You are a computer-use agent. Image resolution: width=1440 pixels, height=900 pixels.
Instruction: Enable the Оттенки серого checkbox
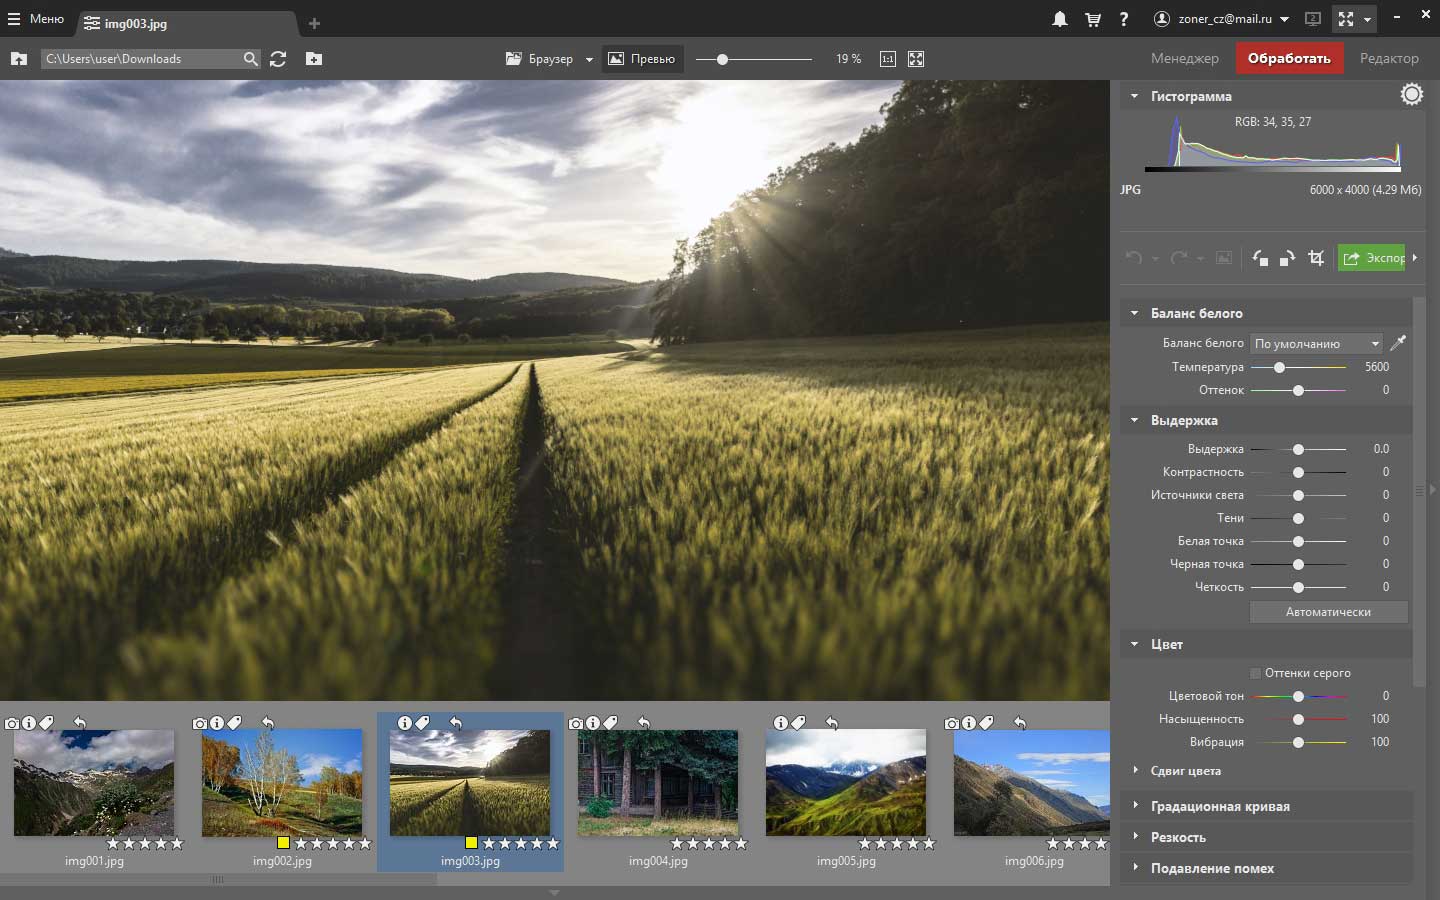tap(1256, 673)
